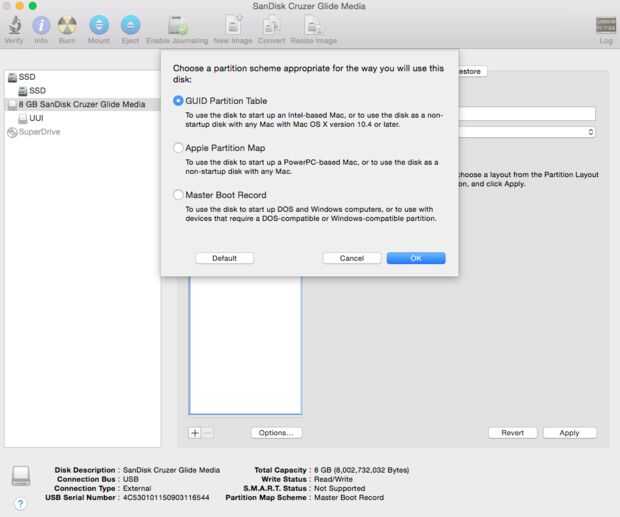Eject the disk via the Eject icon
The height and width of the screenshot is (517, 620).
coord(130,25)
